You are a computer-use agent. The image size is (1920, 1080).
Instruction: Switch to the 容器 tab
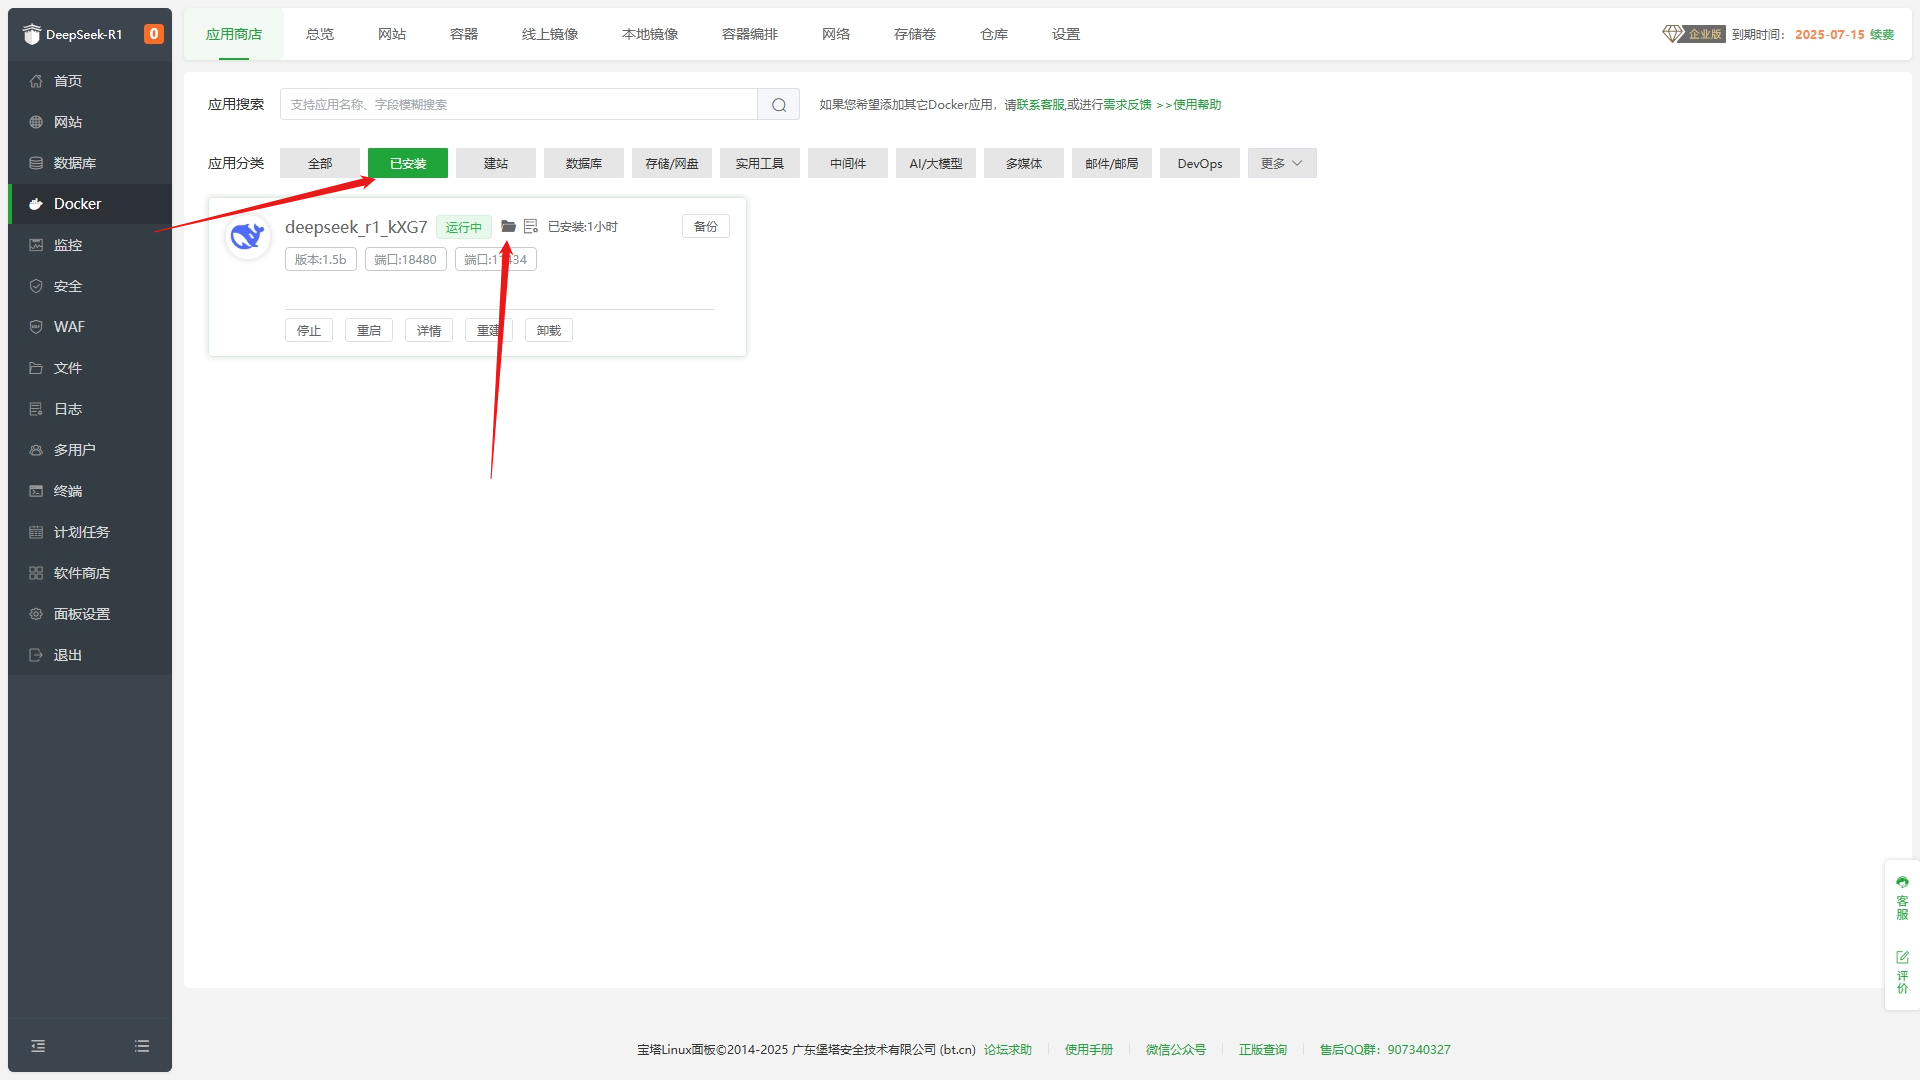pyautogui.click(x=464, y=34)
